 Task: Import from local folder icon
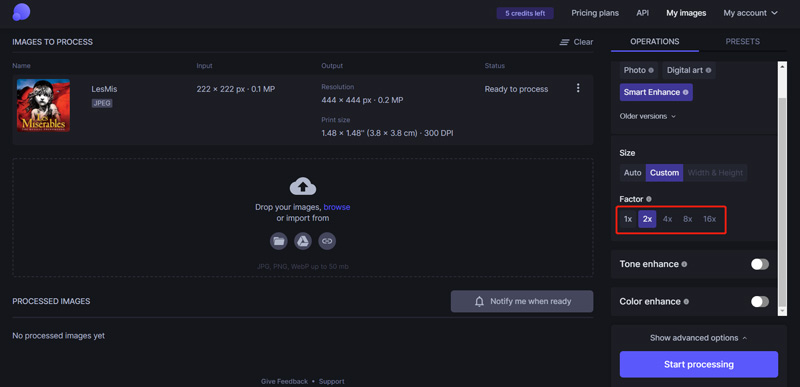tap(279, 241)
